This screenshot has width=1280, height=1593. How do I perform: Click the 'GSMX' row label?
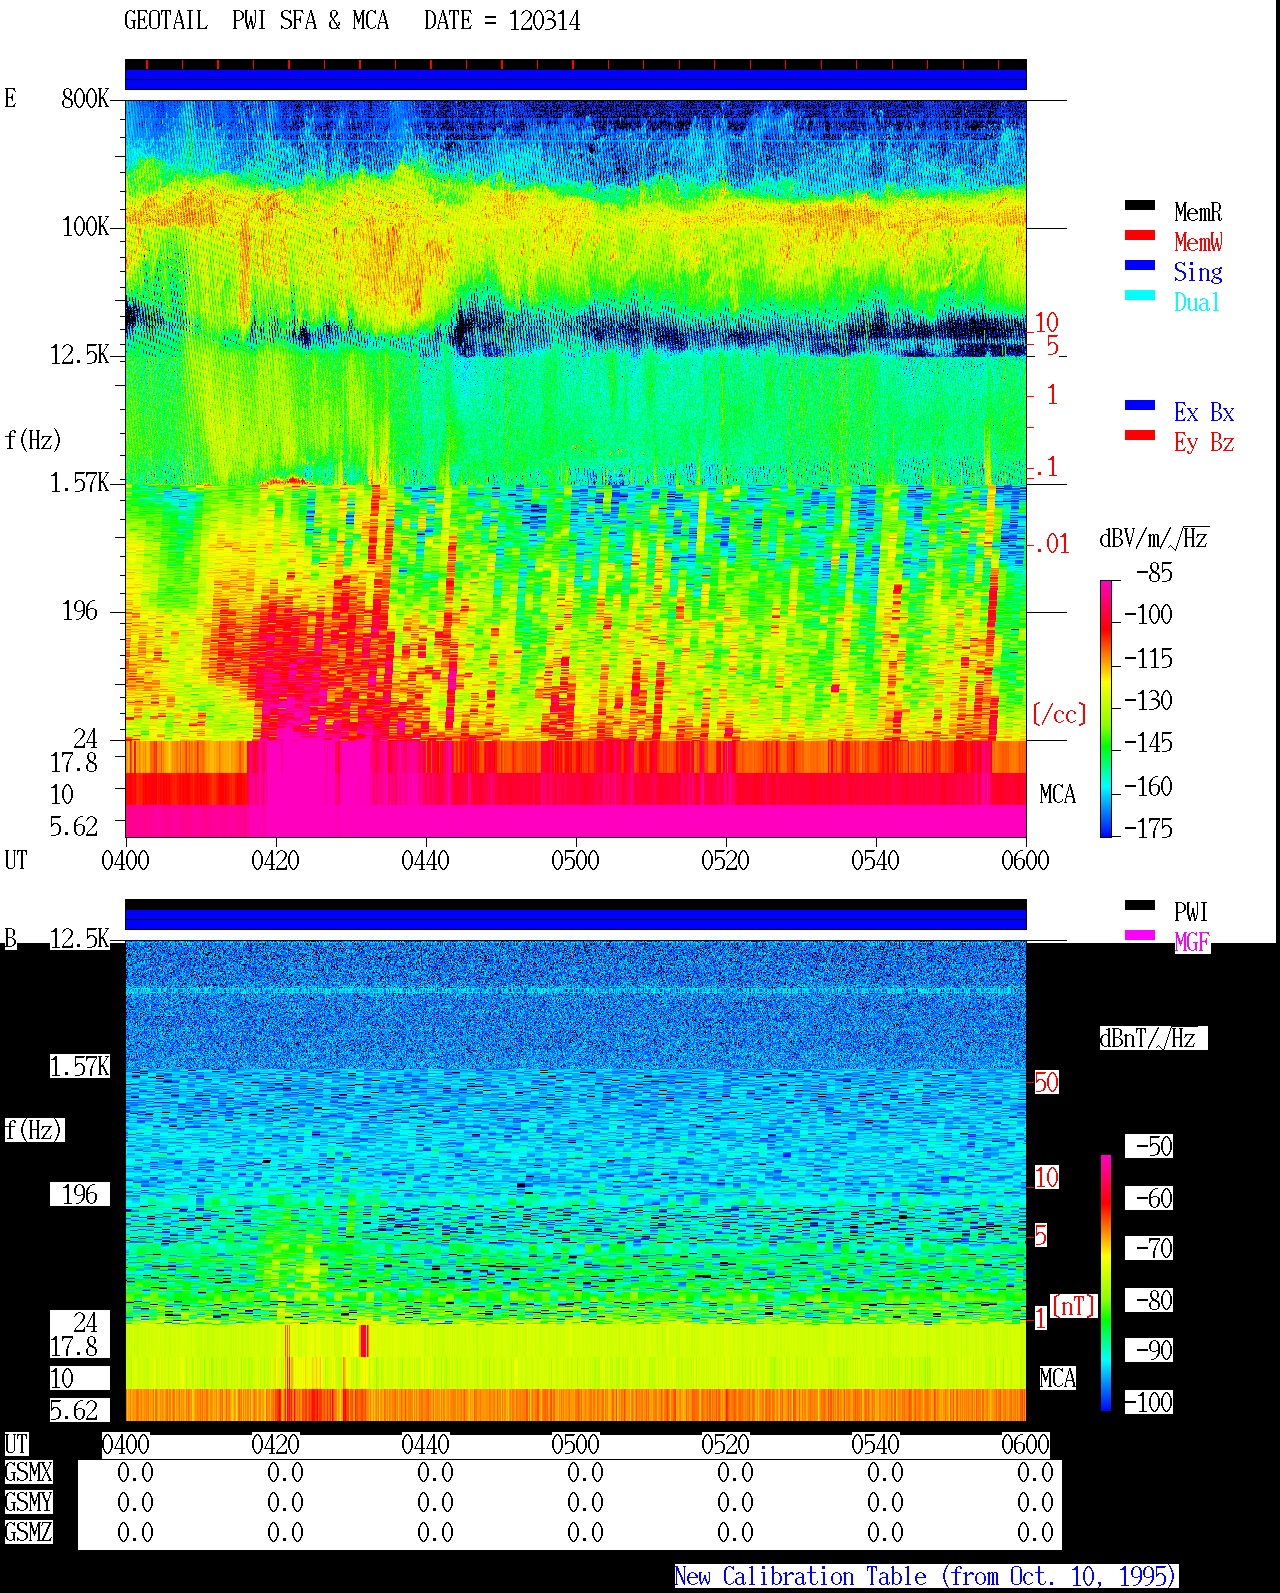(28, 1472)
